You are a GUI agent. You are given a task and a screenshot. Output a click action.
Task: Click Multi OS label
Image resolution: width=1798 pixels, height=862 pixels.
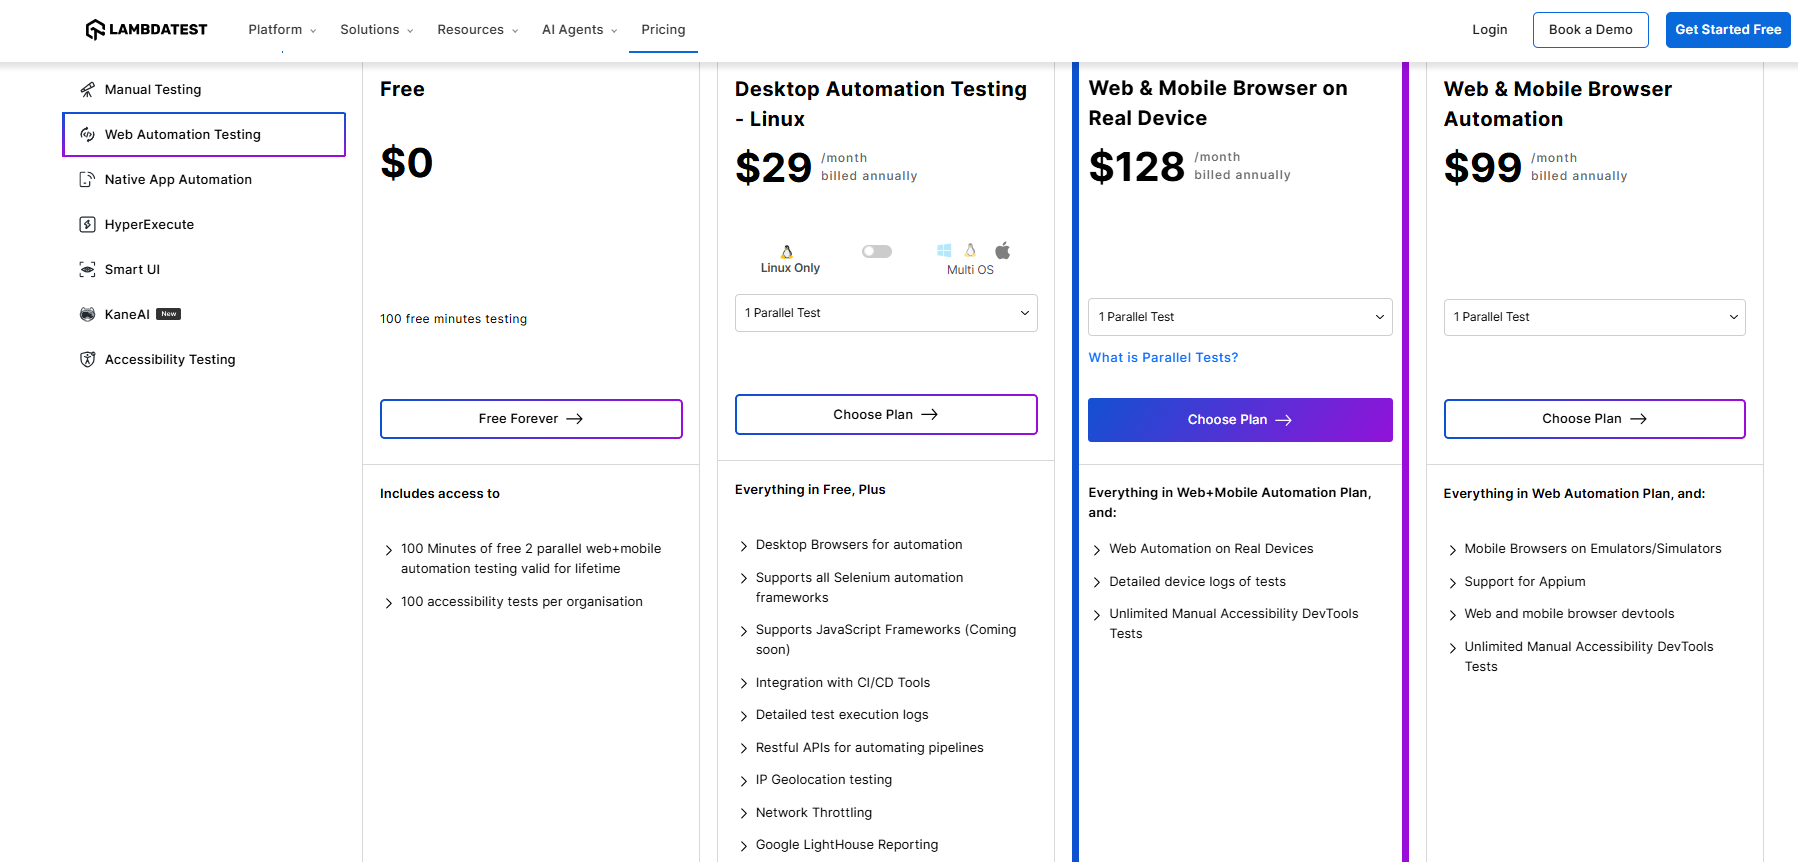coord(970,270)
